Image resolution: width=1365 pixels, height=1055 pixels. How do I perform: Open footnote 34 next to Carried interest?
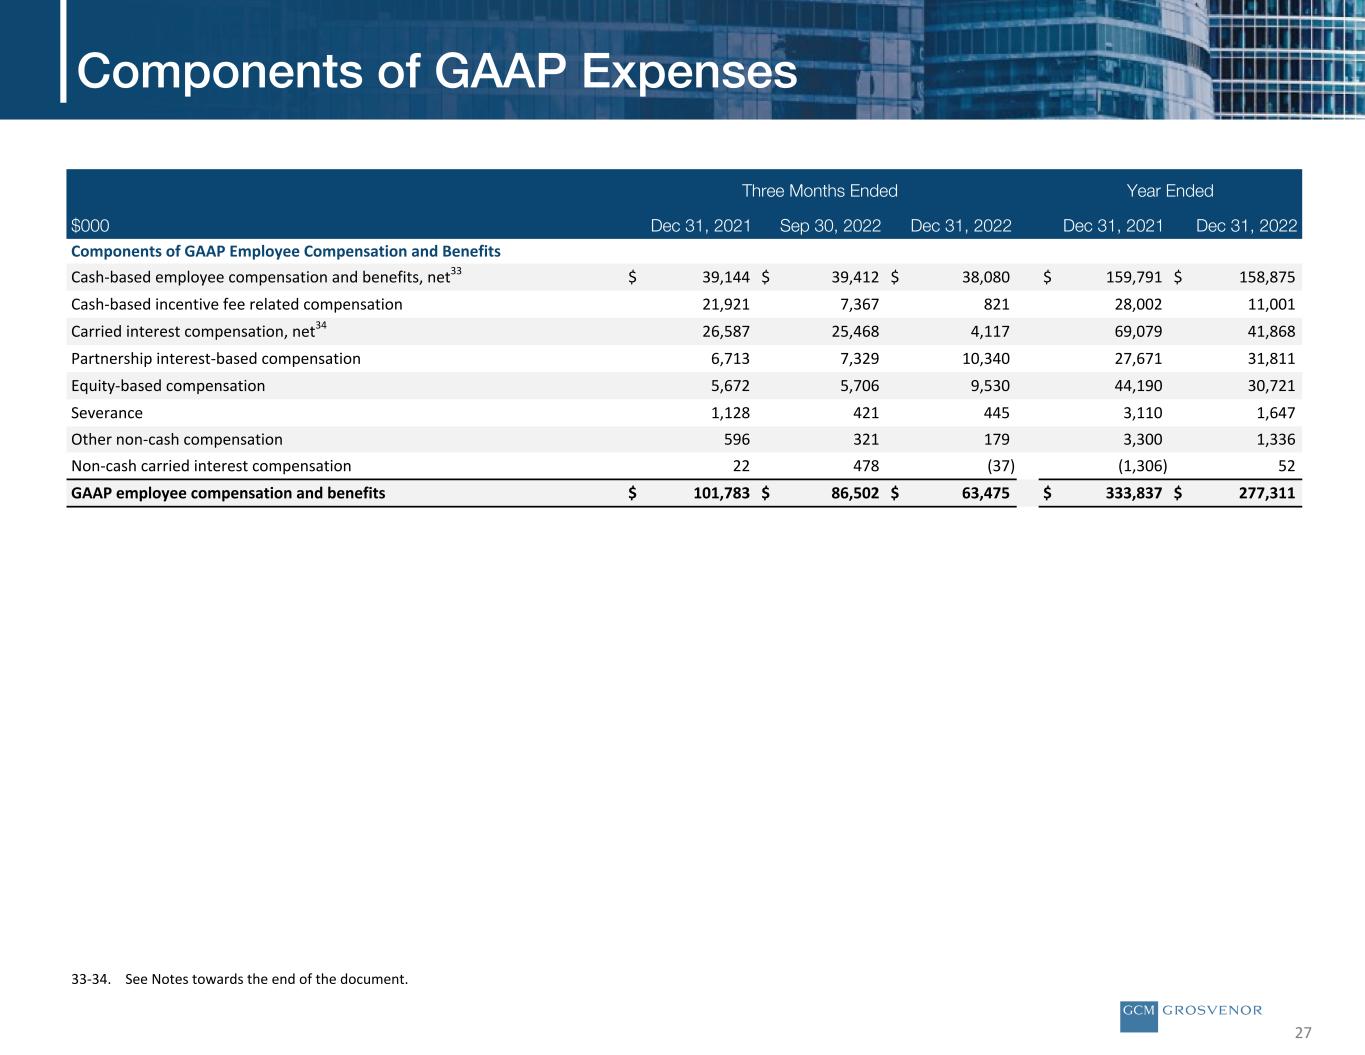coord(321,325)
